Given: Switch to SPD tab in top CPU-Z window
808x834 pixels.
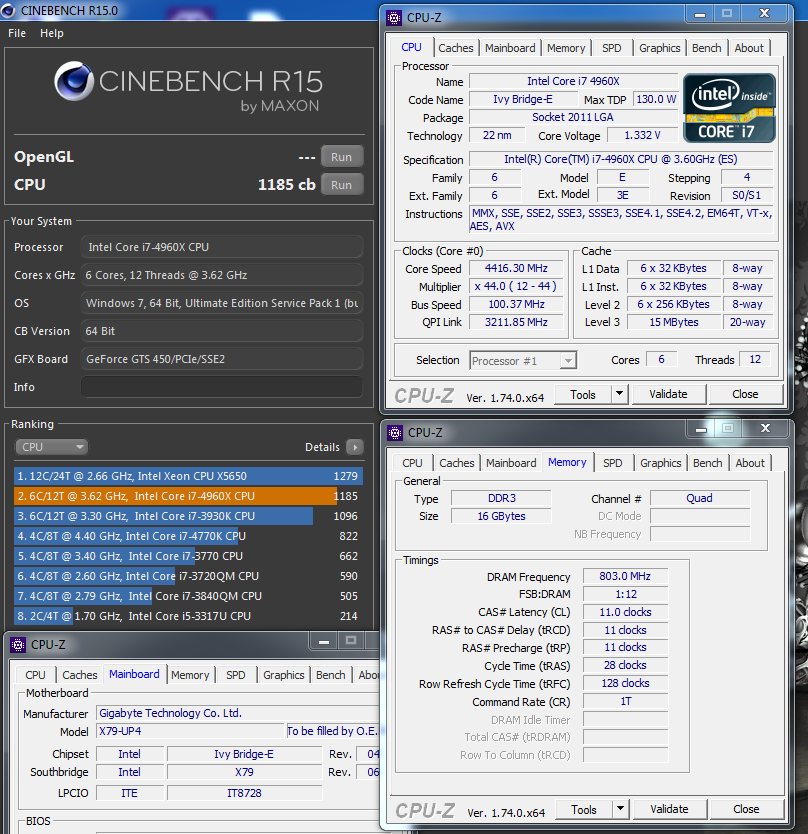Looking at the screenshot, I should tap(612, 48).
